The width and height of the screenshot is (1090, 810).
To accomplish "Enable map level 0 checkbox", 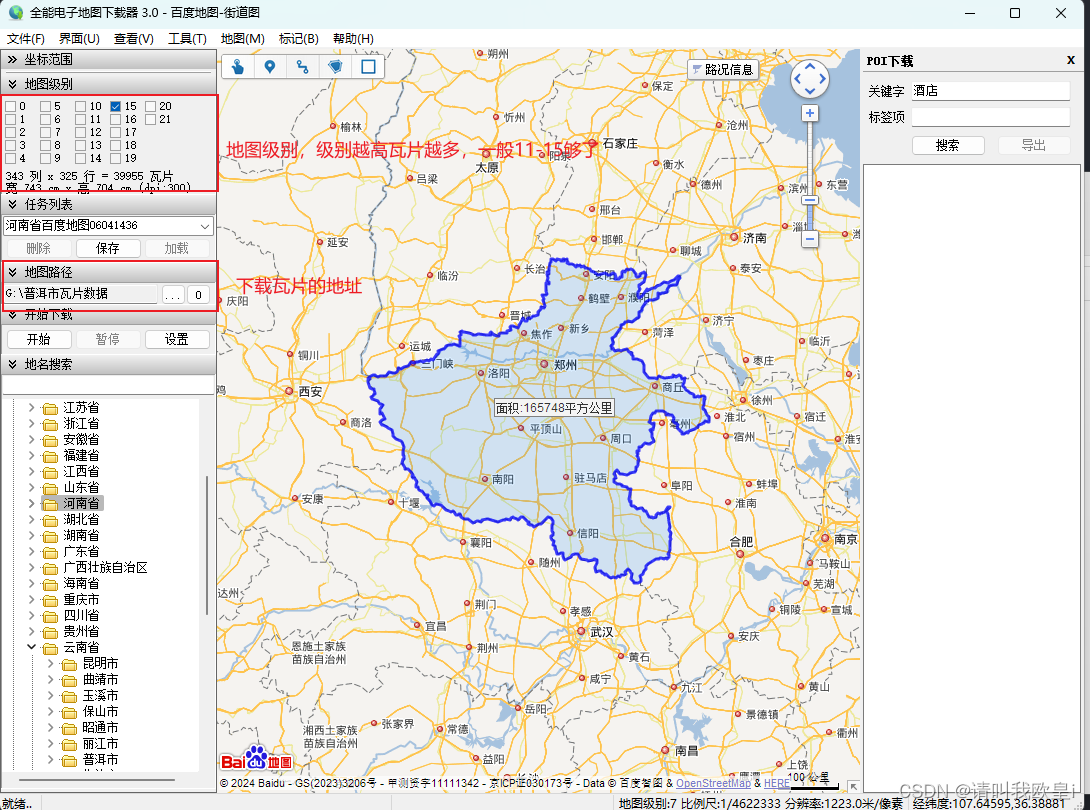I will (x=10, y=106).
